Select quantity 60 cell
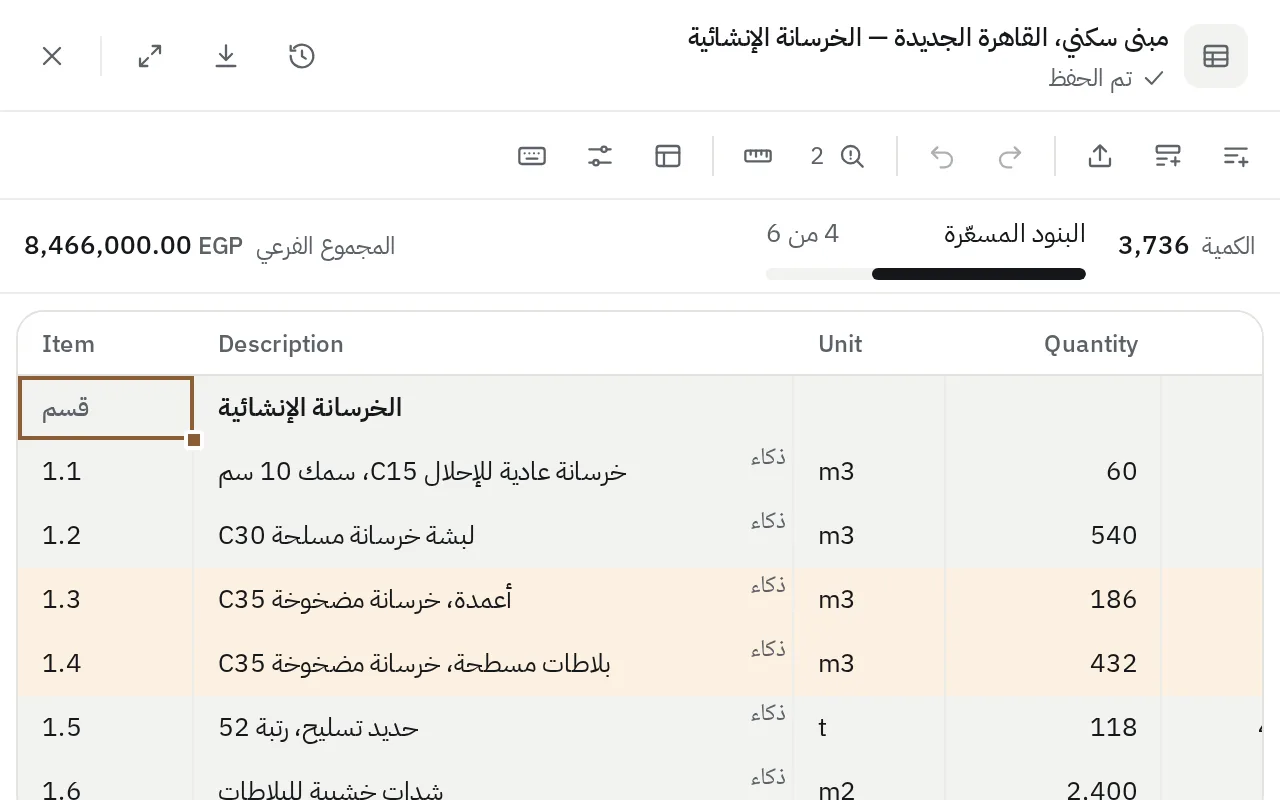The width and height of the screenshot is (1280, 800). point(1053,472)
